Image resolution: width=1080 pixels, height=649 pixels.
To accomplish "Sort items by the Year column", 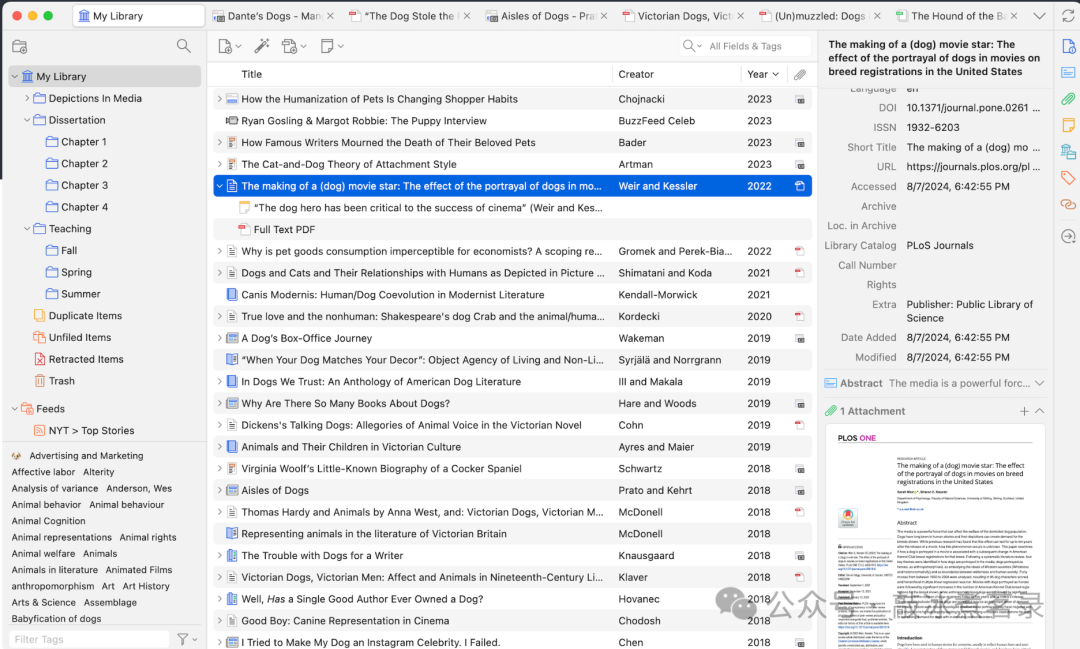I will coord(763,74).
